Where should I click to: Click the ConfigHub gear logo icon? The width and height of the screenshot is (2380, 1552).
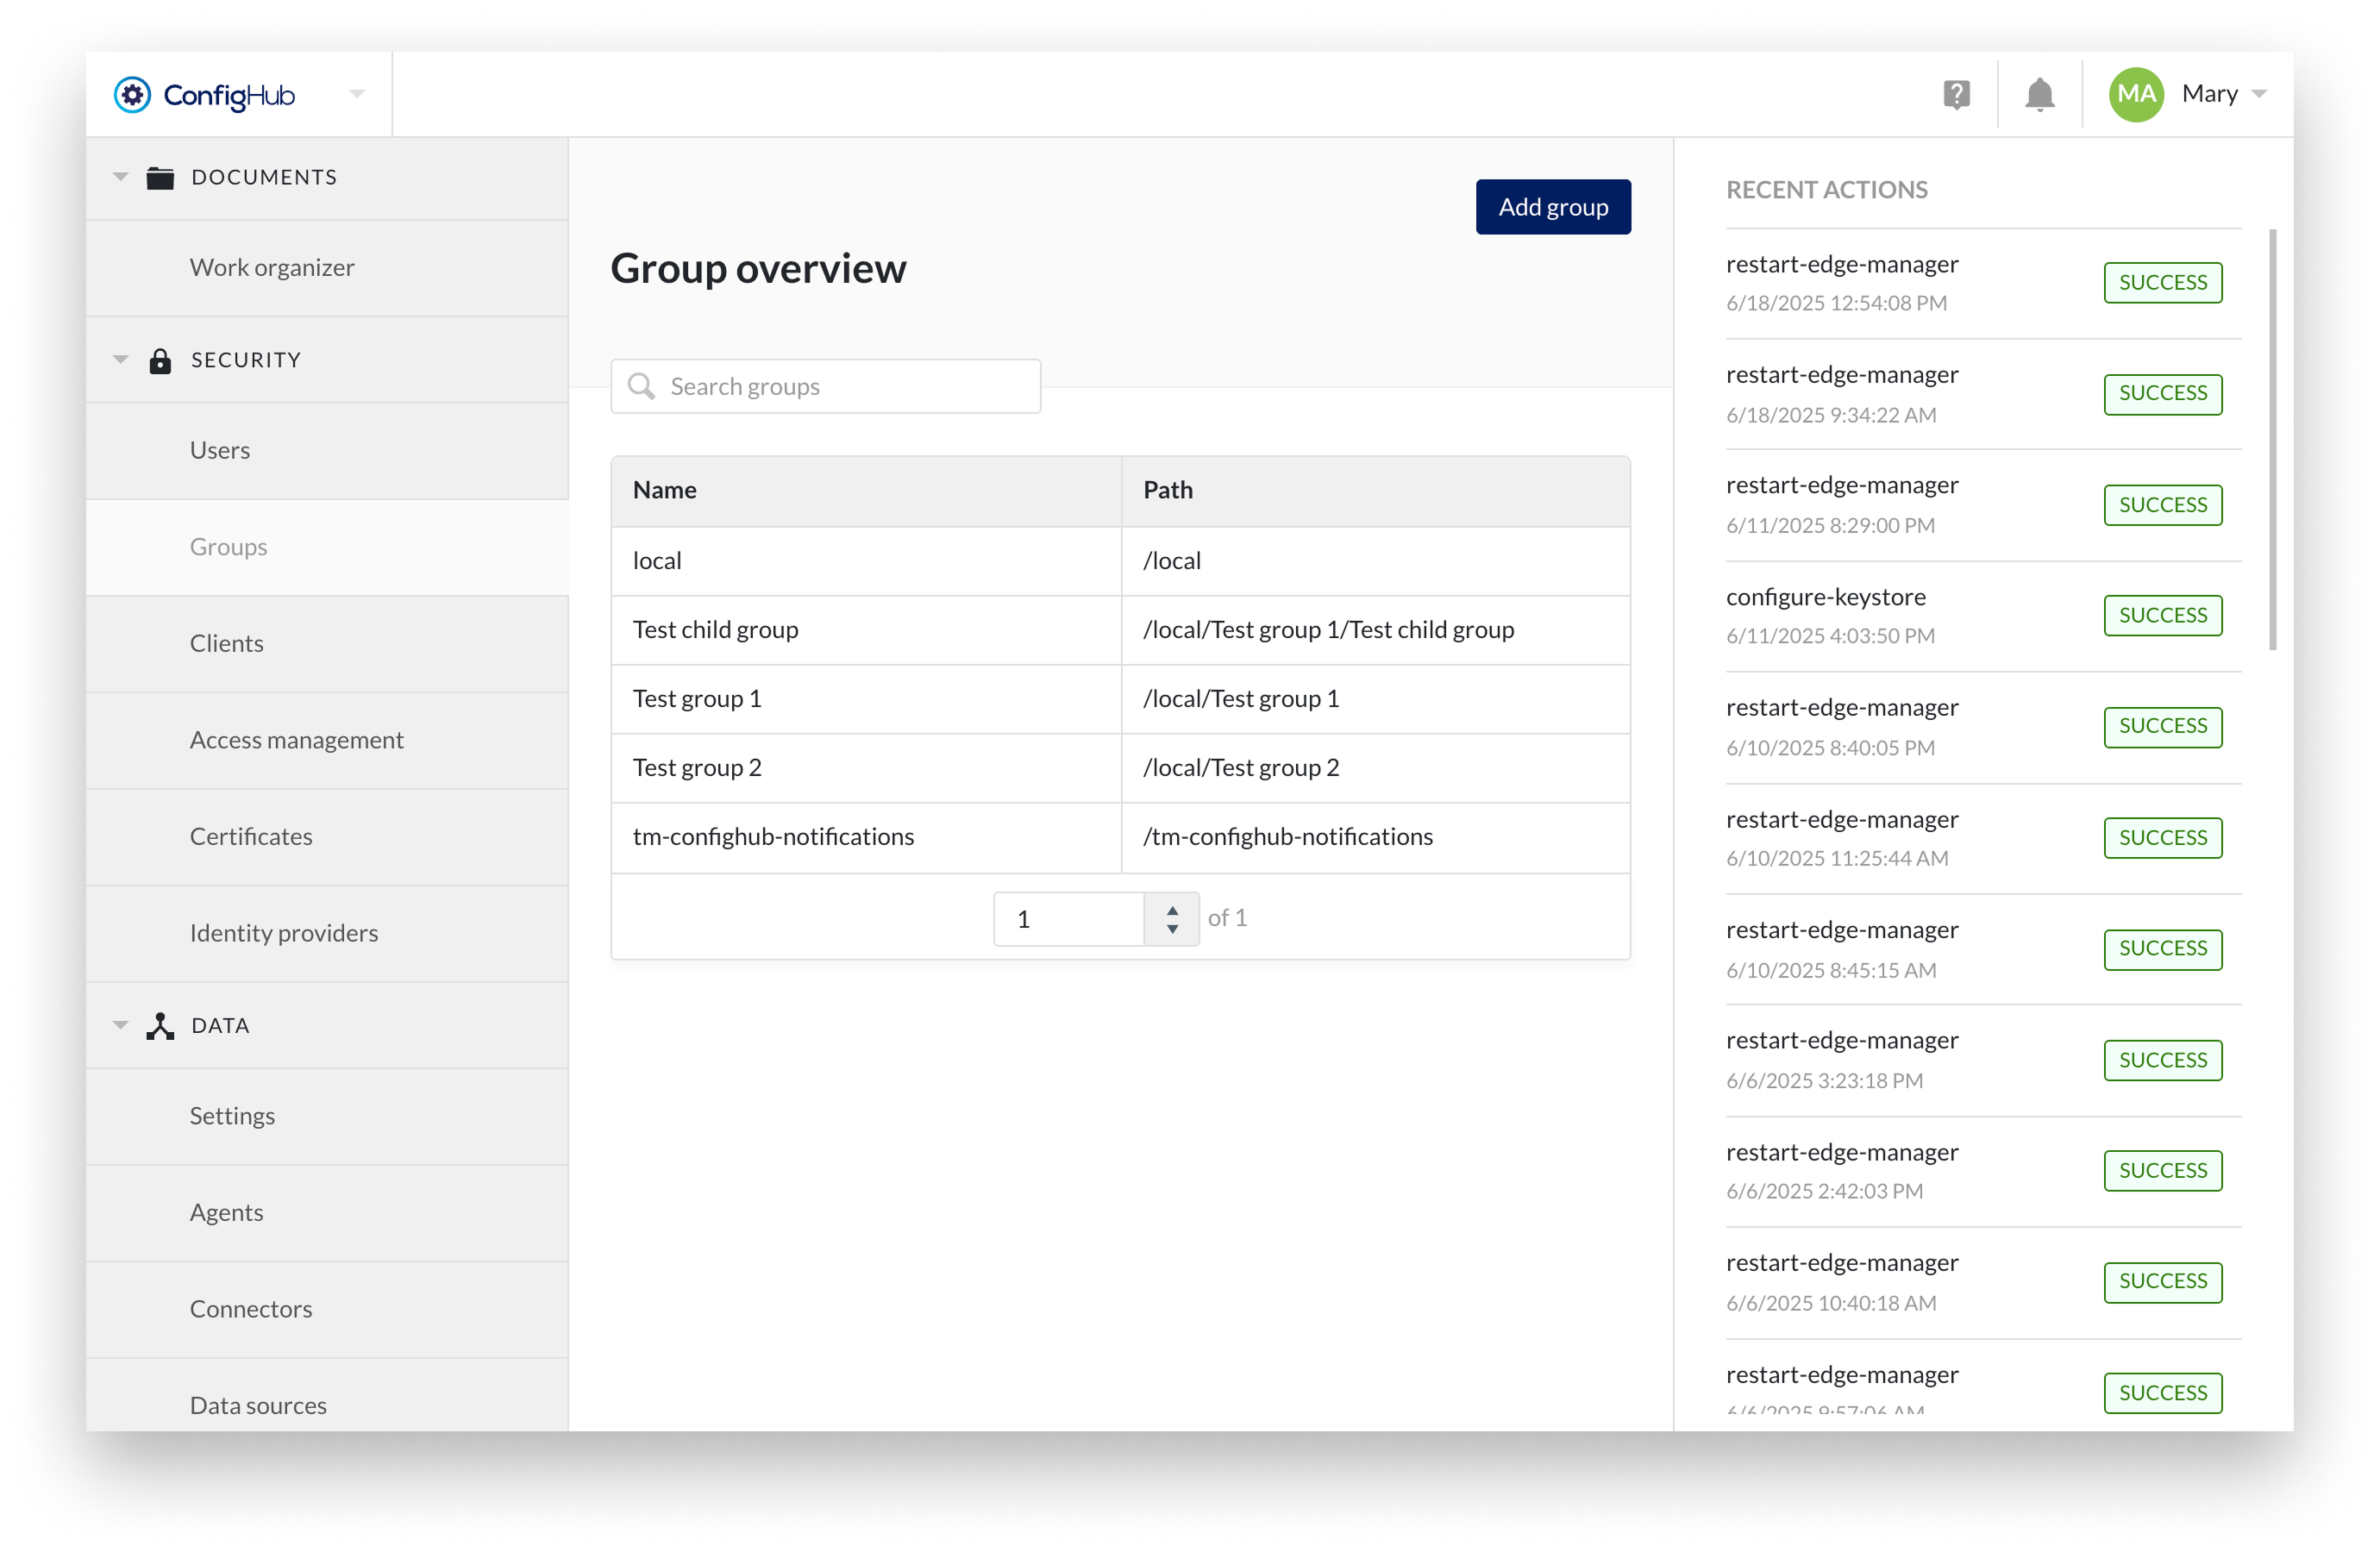click(x=132, y=95)
